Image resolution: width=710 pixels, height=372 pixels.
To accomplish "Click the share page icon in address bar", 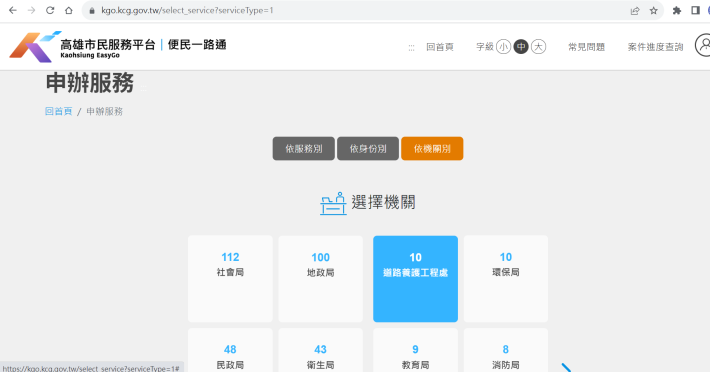I will 635,10.
